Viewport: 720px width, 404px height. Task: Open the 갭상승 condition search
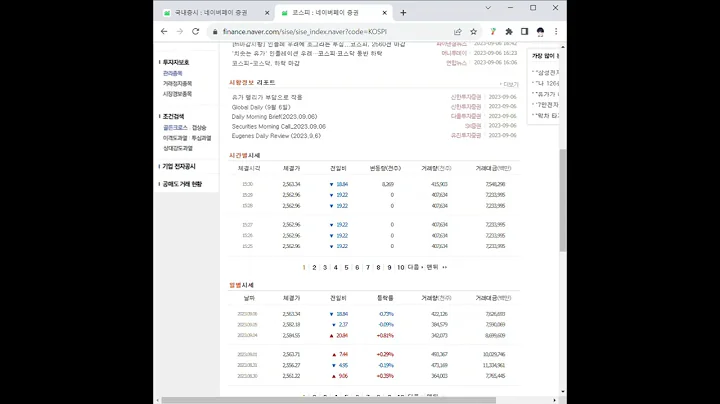coord(199,127)
